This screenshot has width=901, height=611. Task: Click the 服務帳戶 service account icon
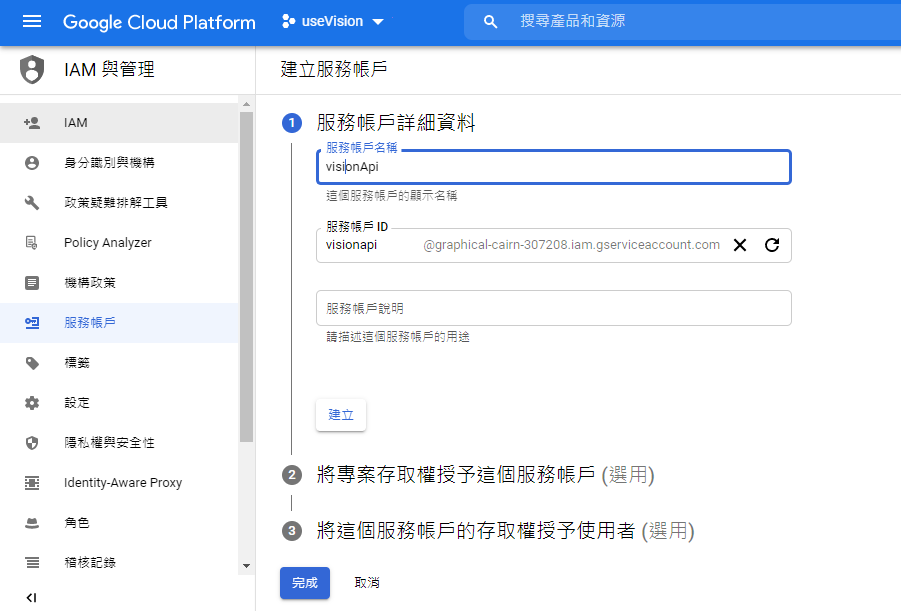[32, 322]
